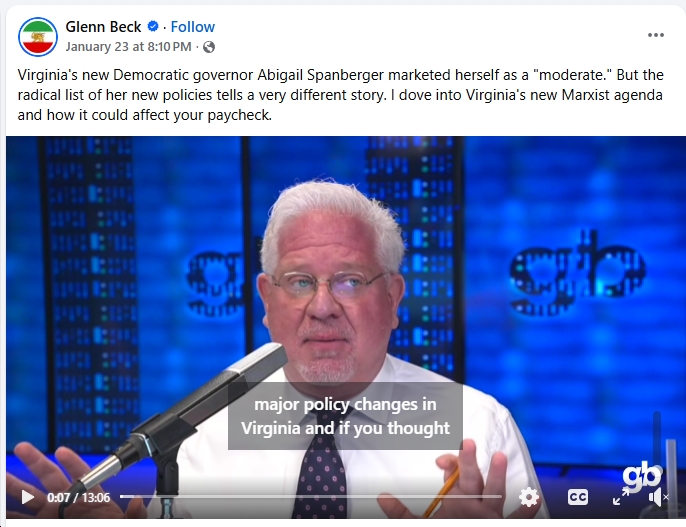Click the Follow link
Viewport: 686px width, 527px height.
192,27
